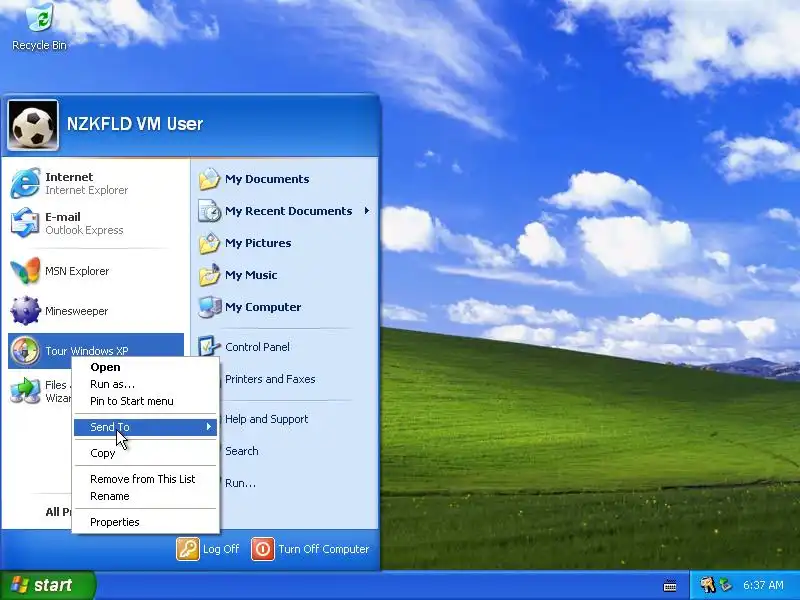Click the Recycle Bin label
800x600 pixels.
tap(39, 45)
